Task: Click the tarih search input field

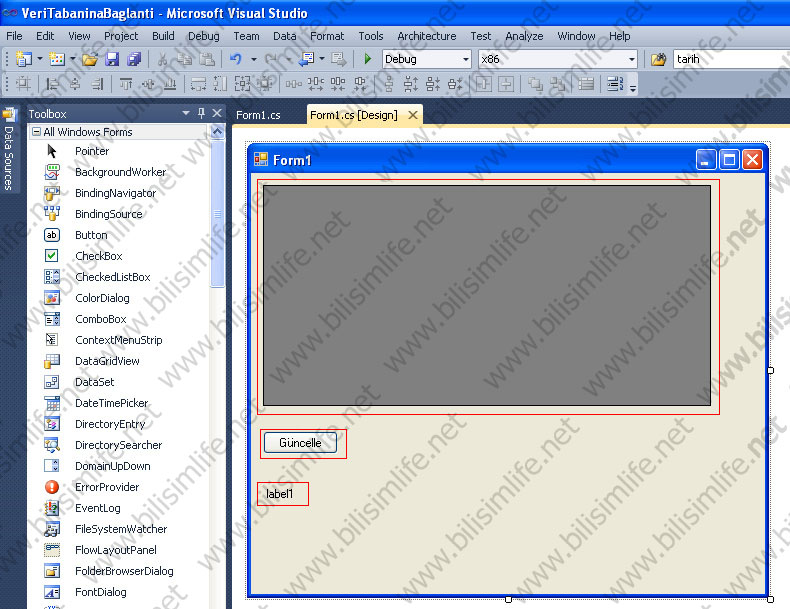Action: point(732,59)
